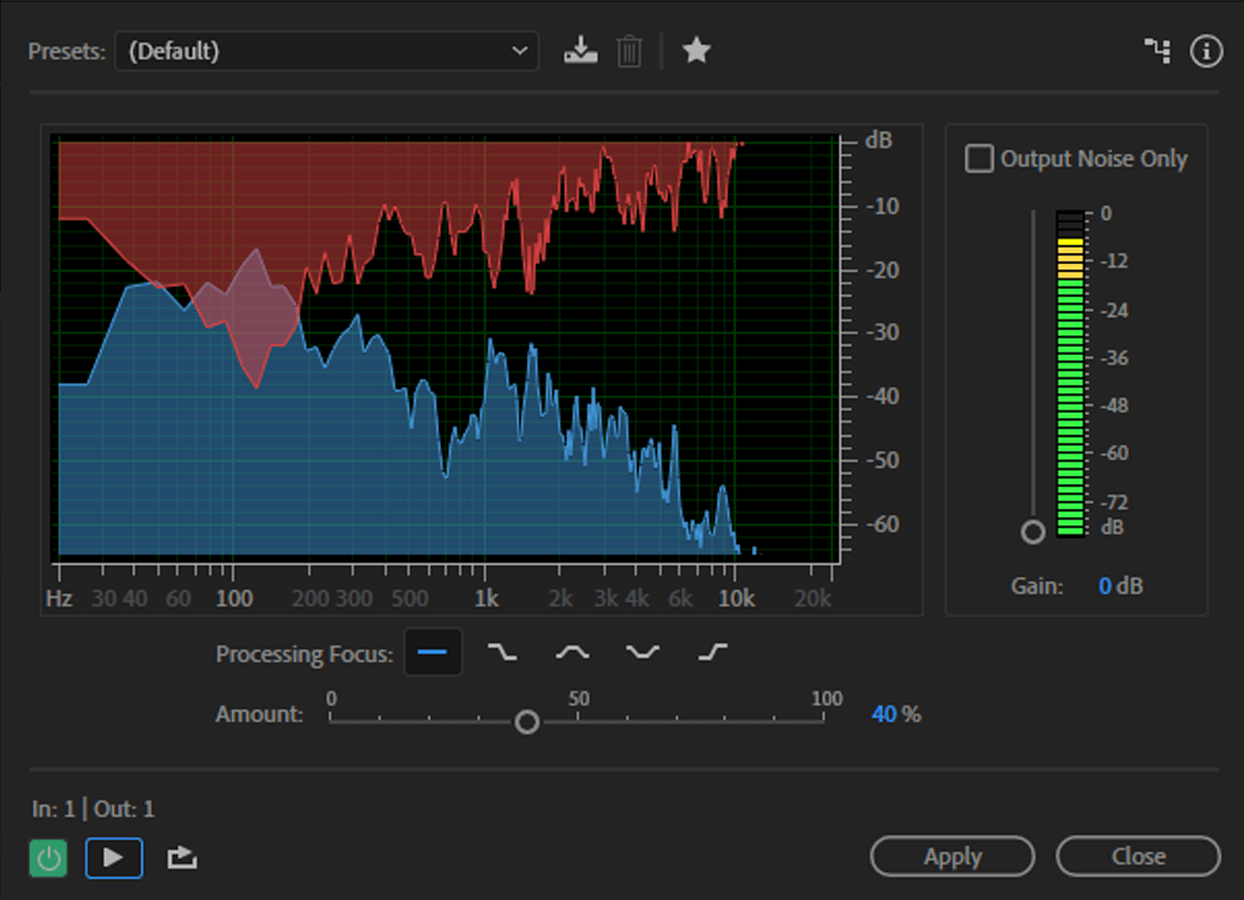Click the Gain 0 dB value field
The image size is (1244, 900).
coord(1105,586)
